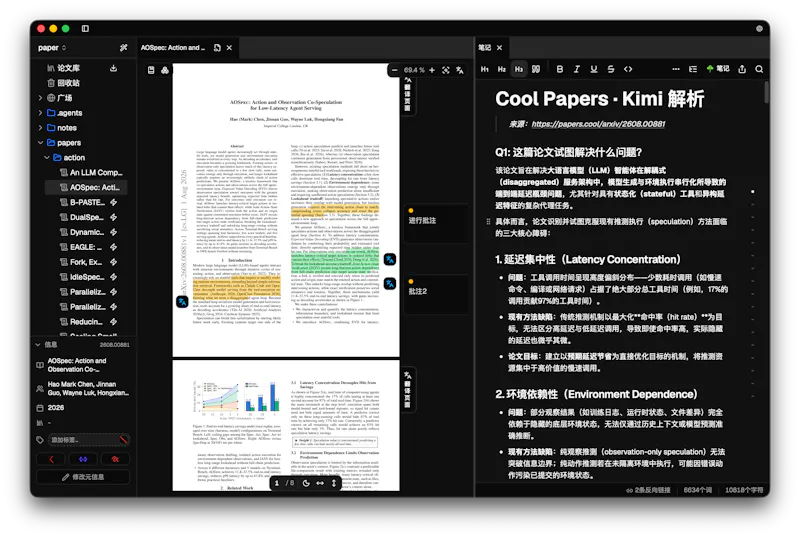Toggle strikethrough formatting

coord(611,69)
